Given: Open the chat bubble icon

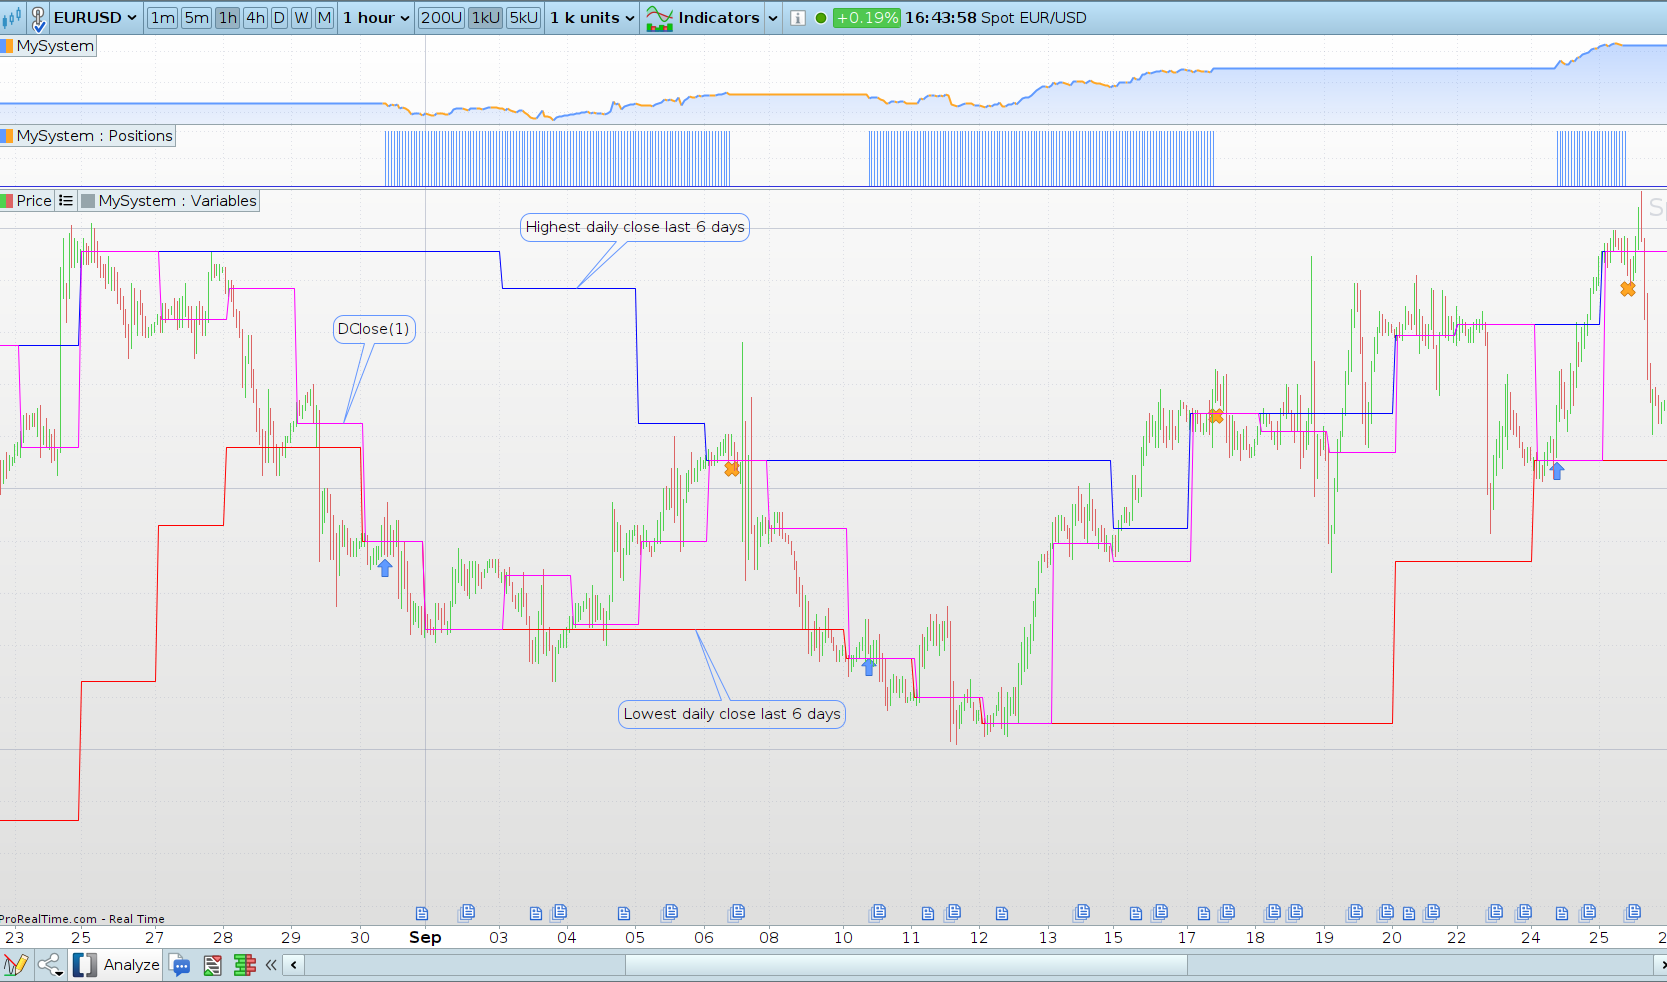Looking at the screenshot, I should [181, 965].
